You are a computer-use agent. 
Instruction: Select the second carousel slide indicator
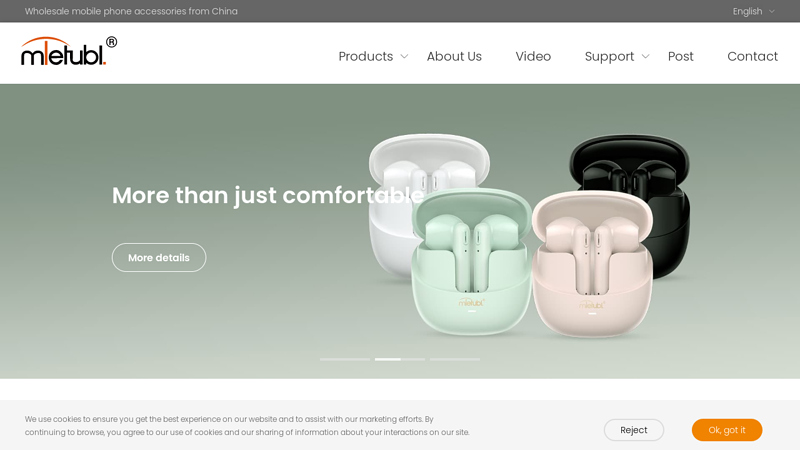400,360
